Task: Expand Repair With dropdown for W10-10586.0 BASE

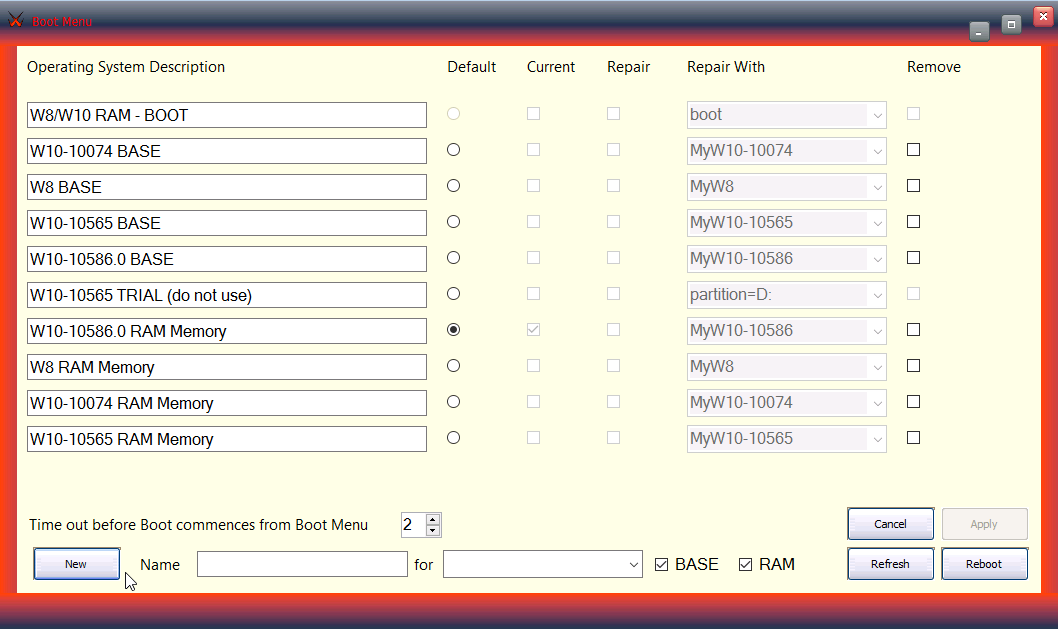Action: click(787, 258)
